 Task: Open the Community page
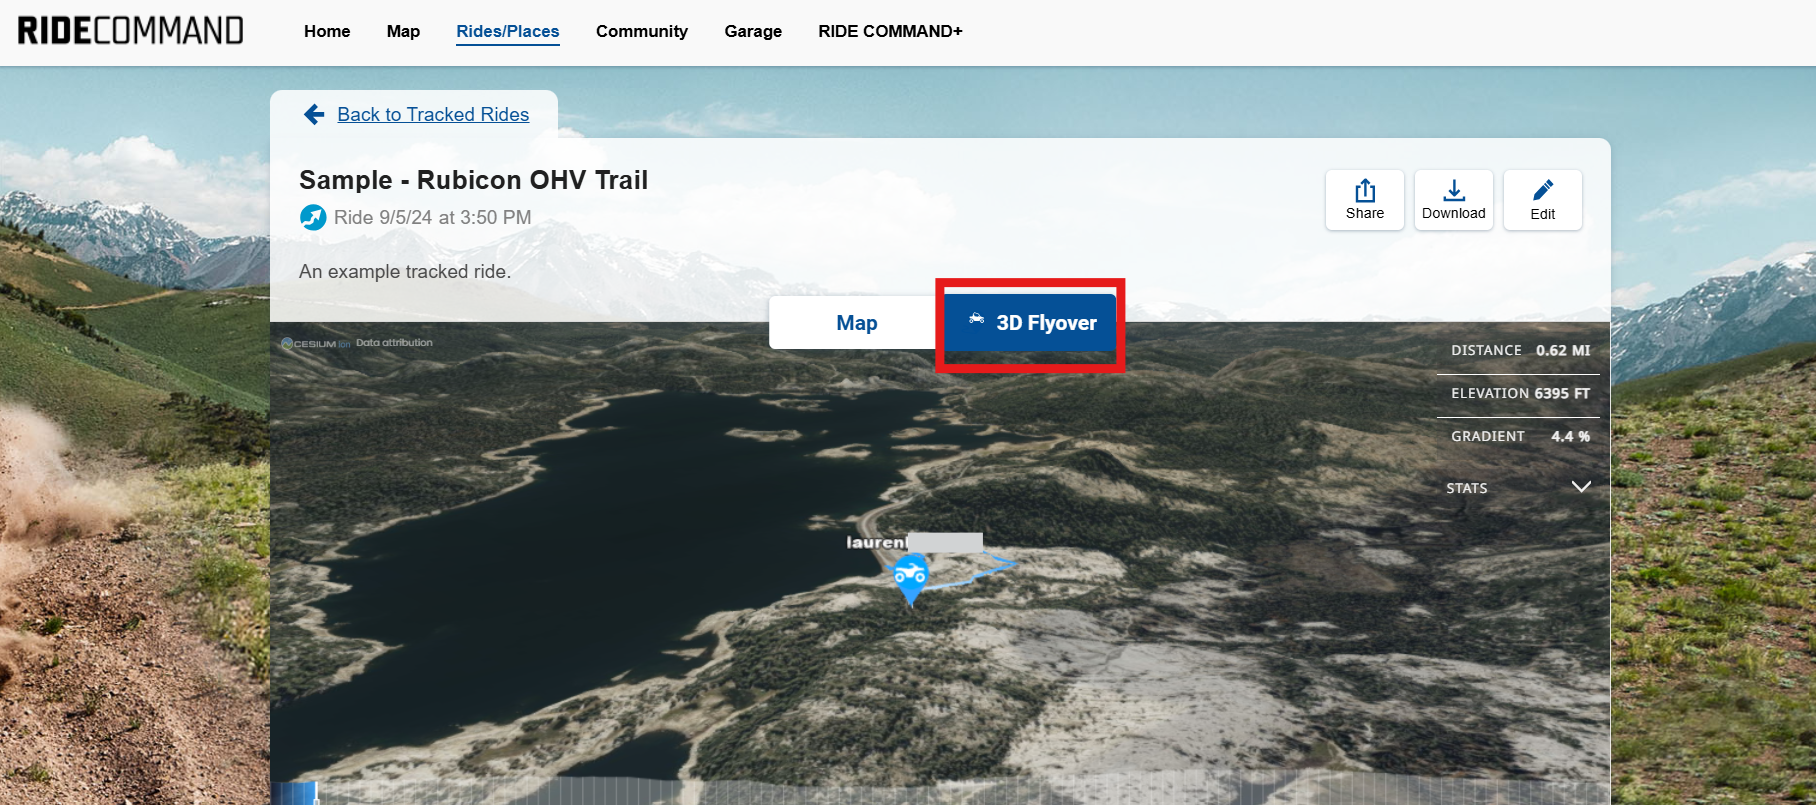click(x=642, y=31)
